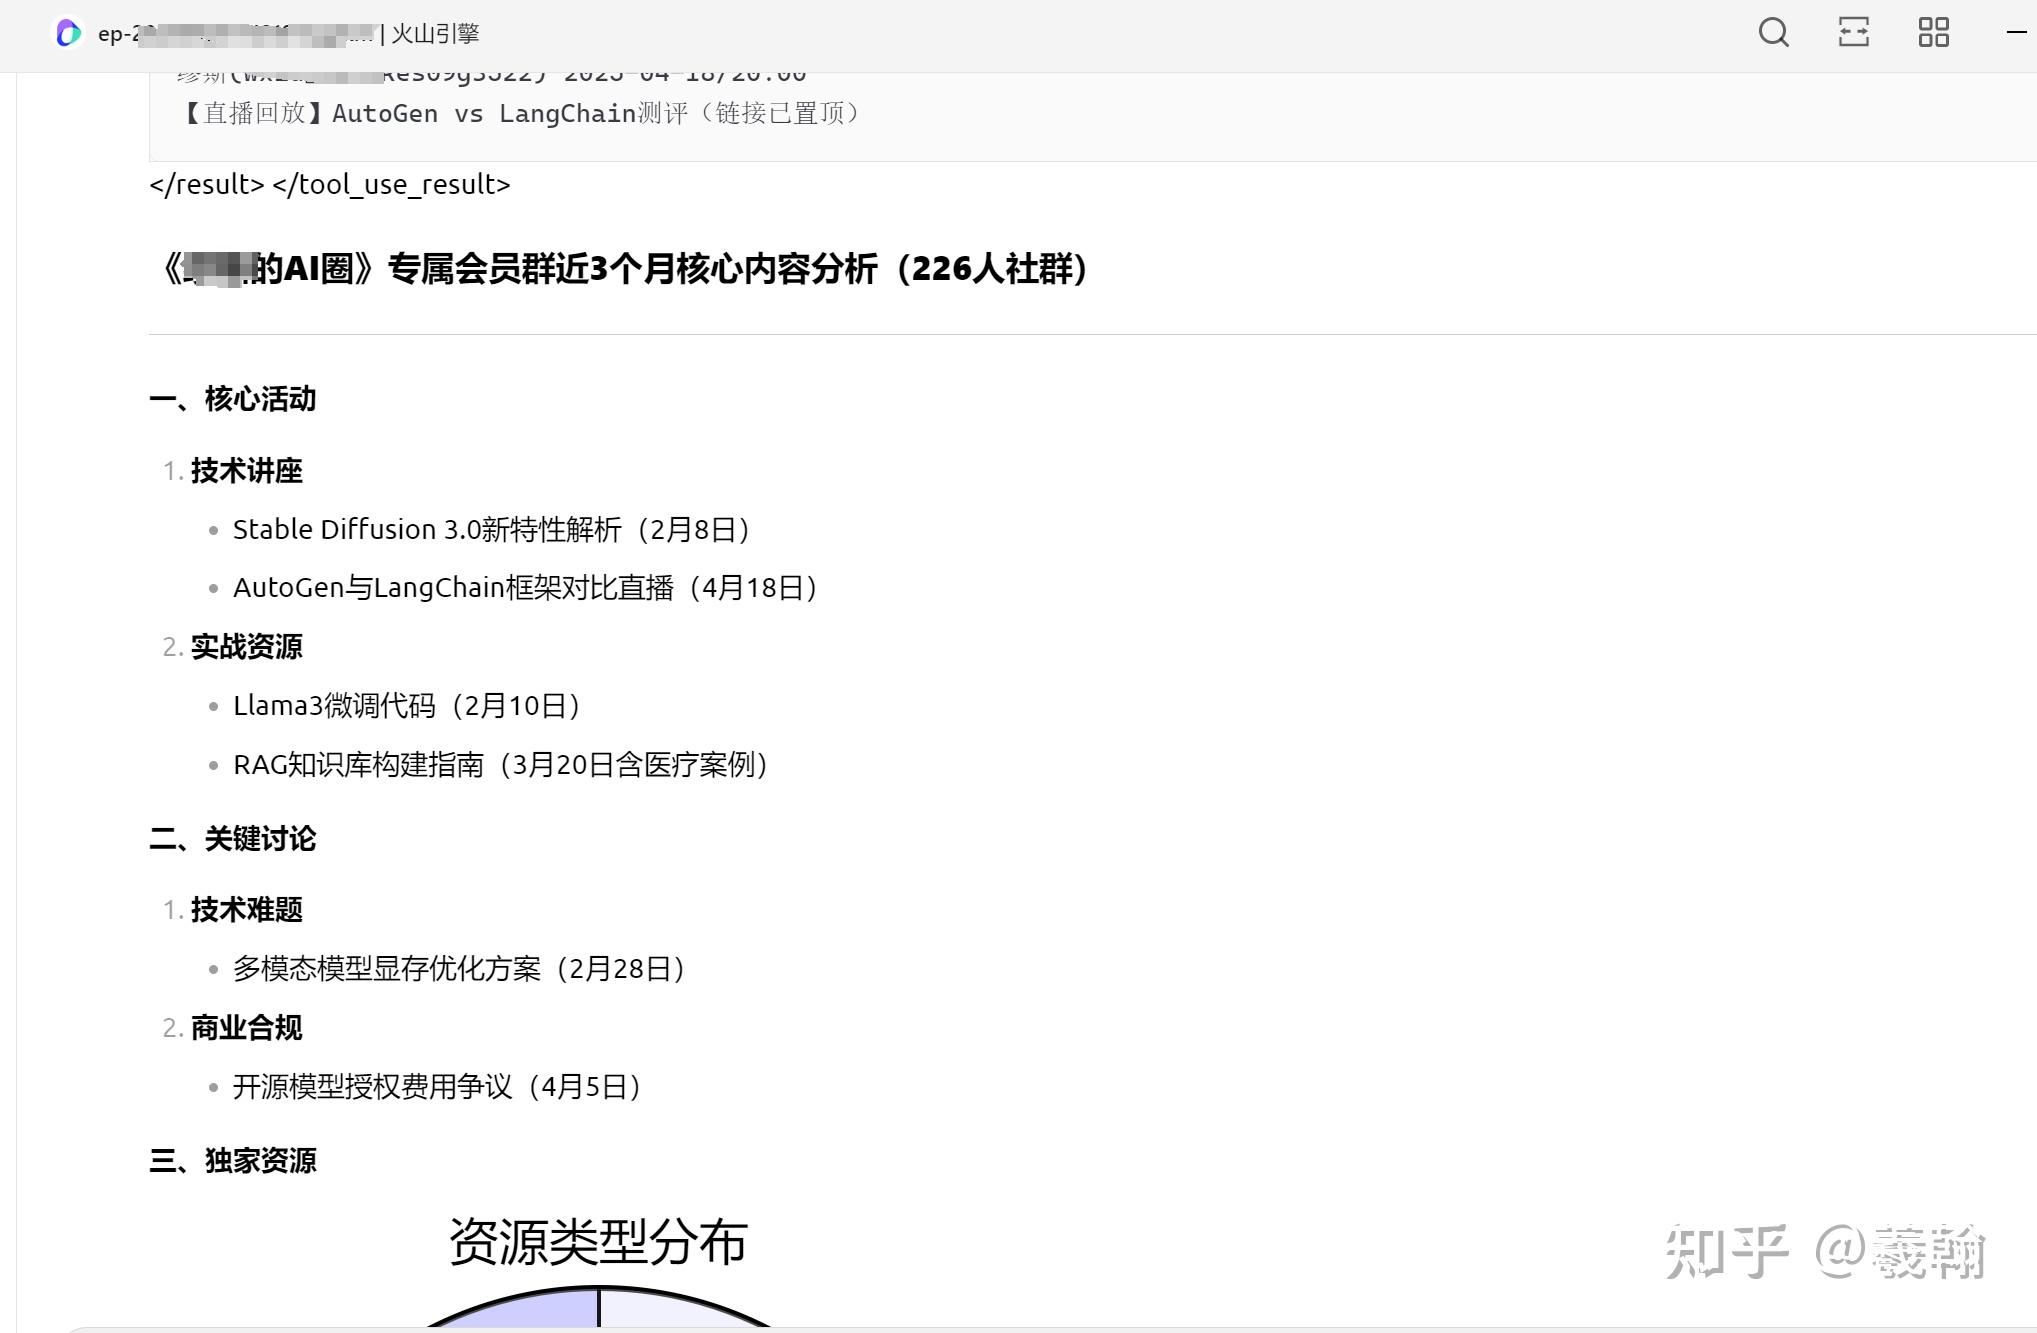Click the 资源类型分布 pie chart
The height and width of the screenshot is (1333, 2037).
[x=597, y=1245]
